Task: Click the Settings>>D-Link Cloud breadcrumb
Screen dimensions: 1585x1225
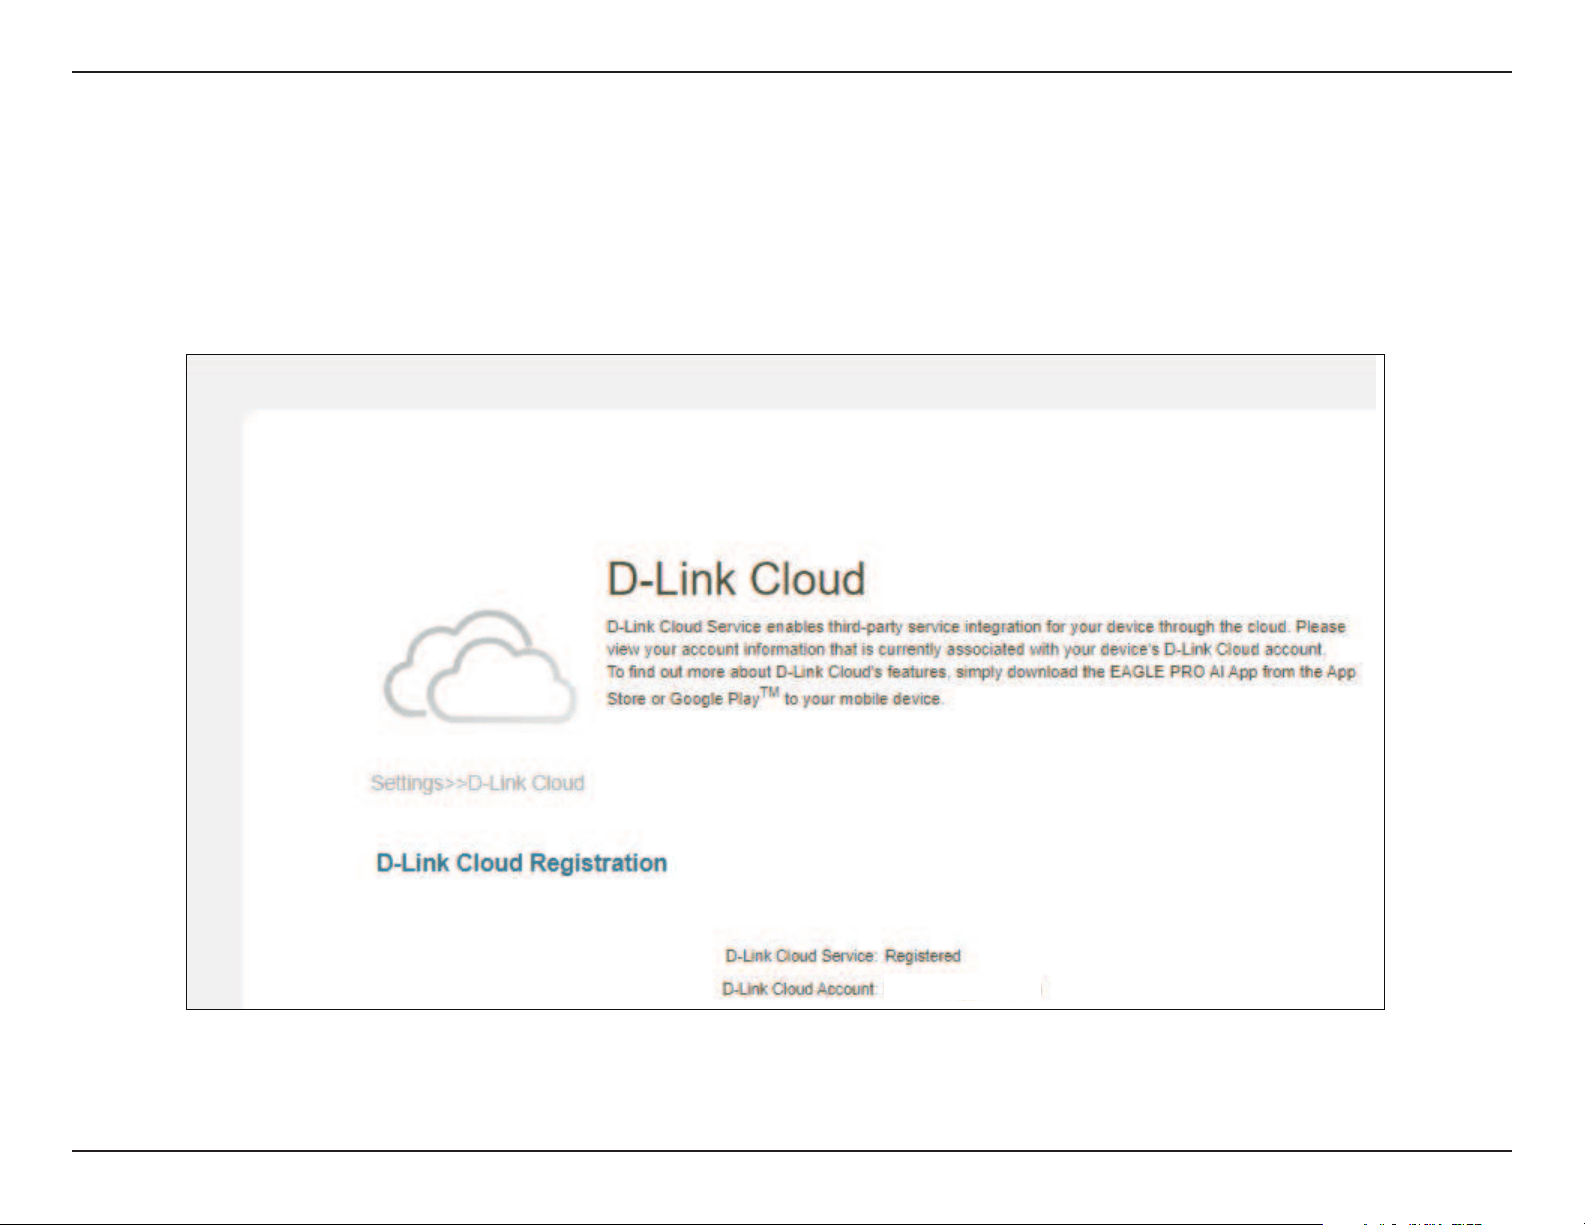Action: pos(477,783)
